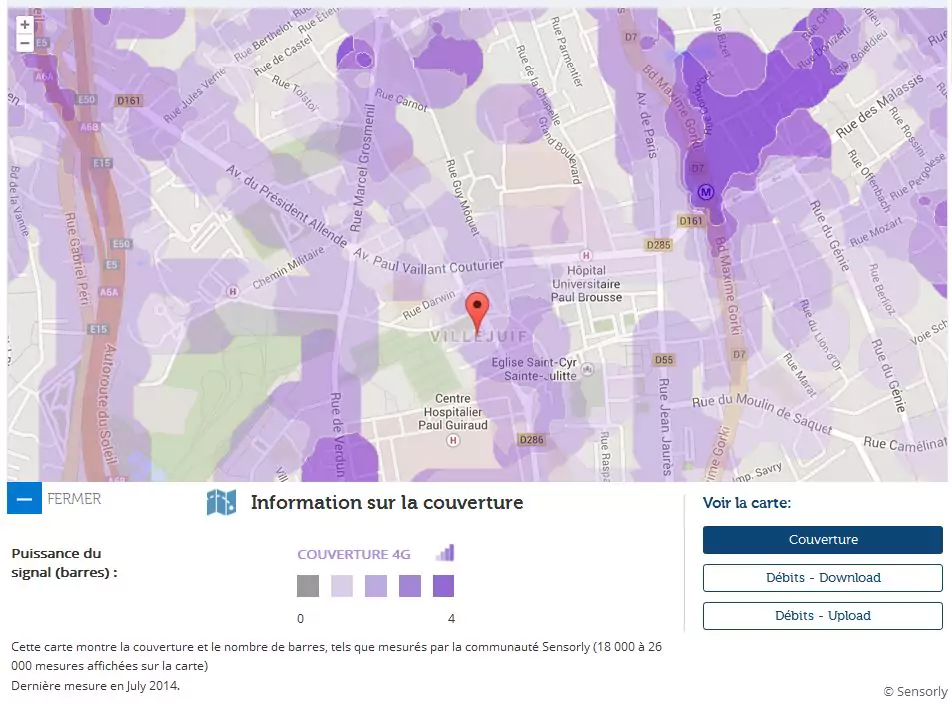
Task: Click the Centre Hospitalier Paul Guiraud marker
Action: (x=454, y=439)
